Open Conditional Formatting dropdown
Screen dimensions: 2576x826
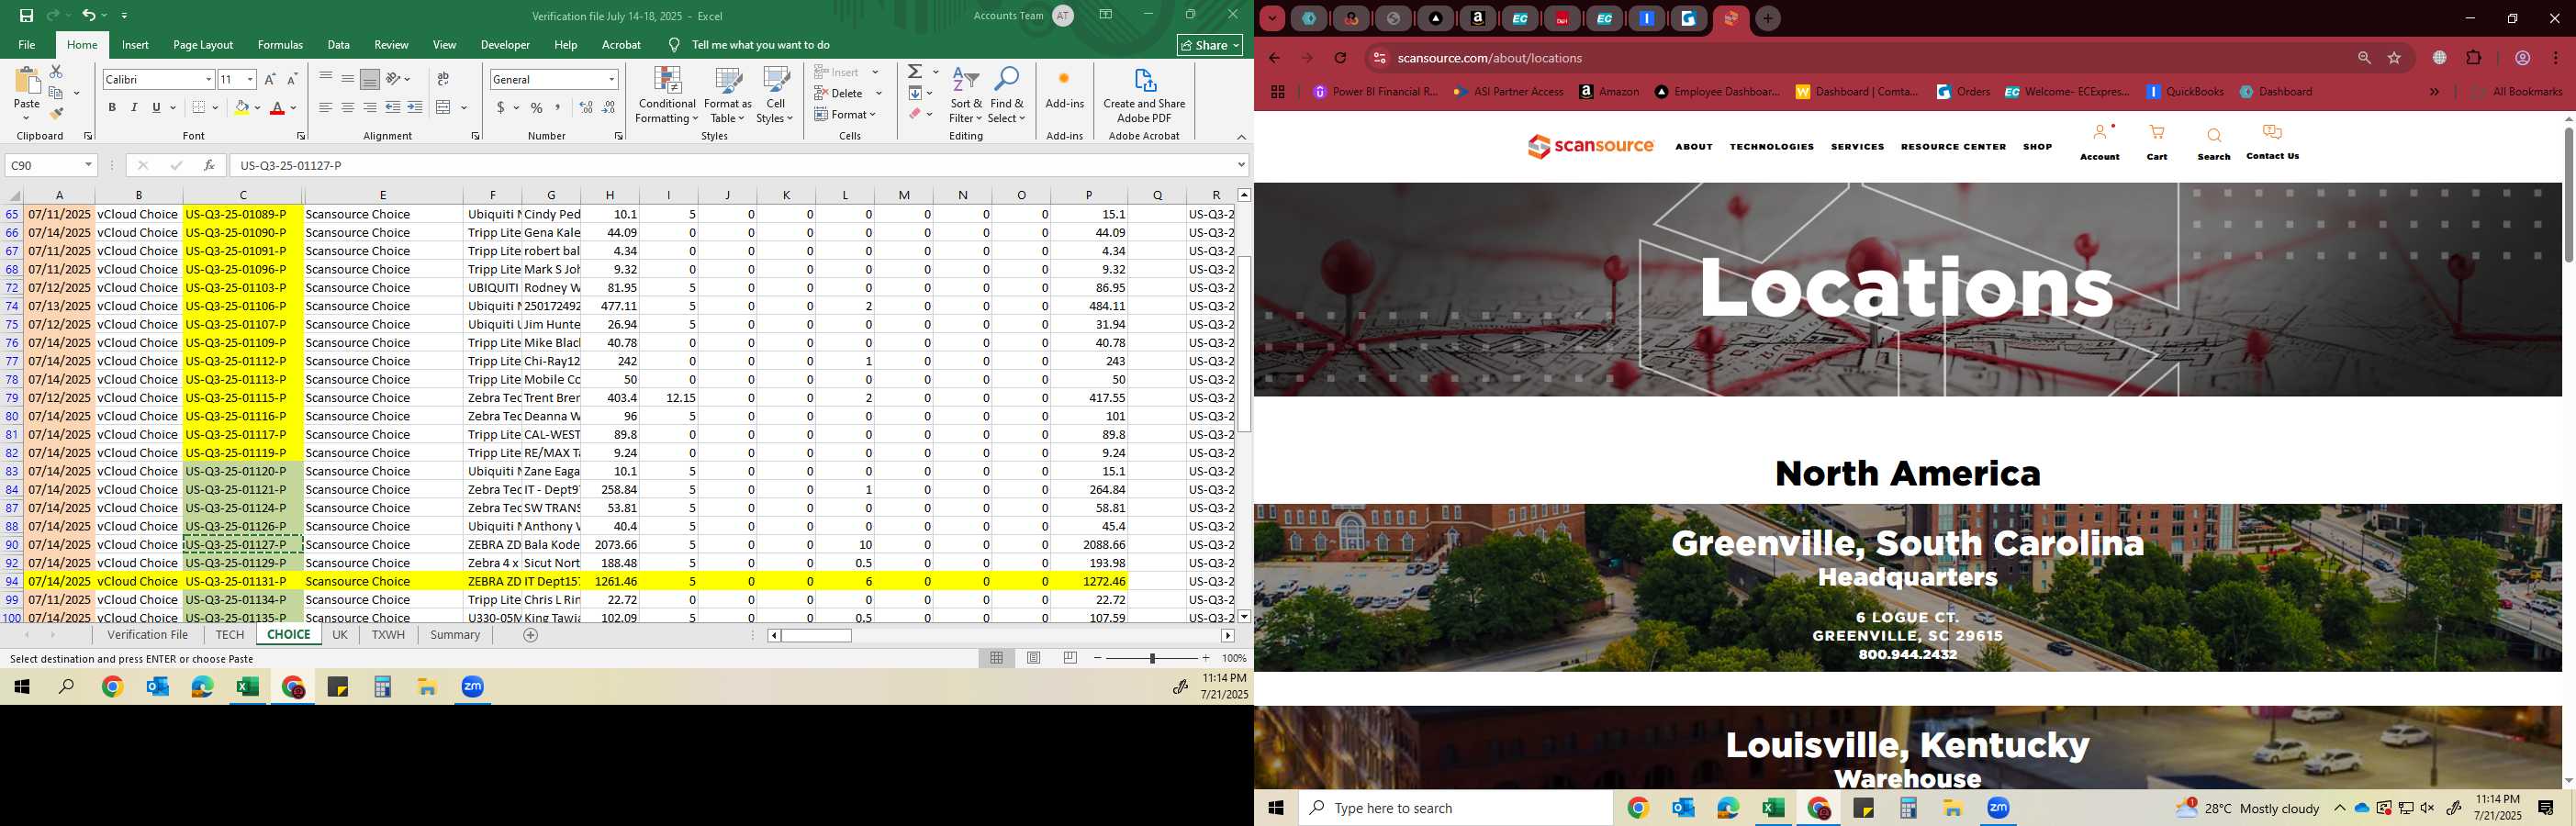pyautogui.click(x=667, y=96)
